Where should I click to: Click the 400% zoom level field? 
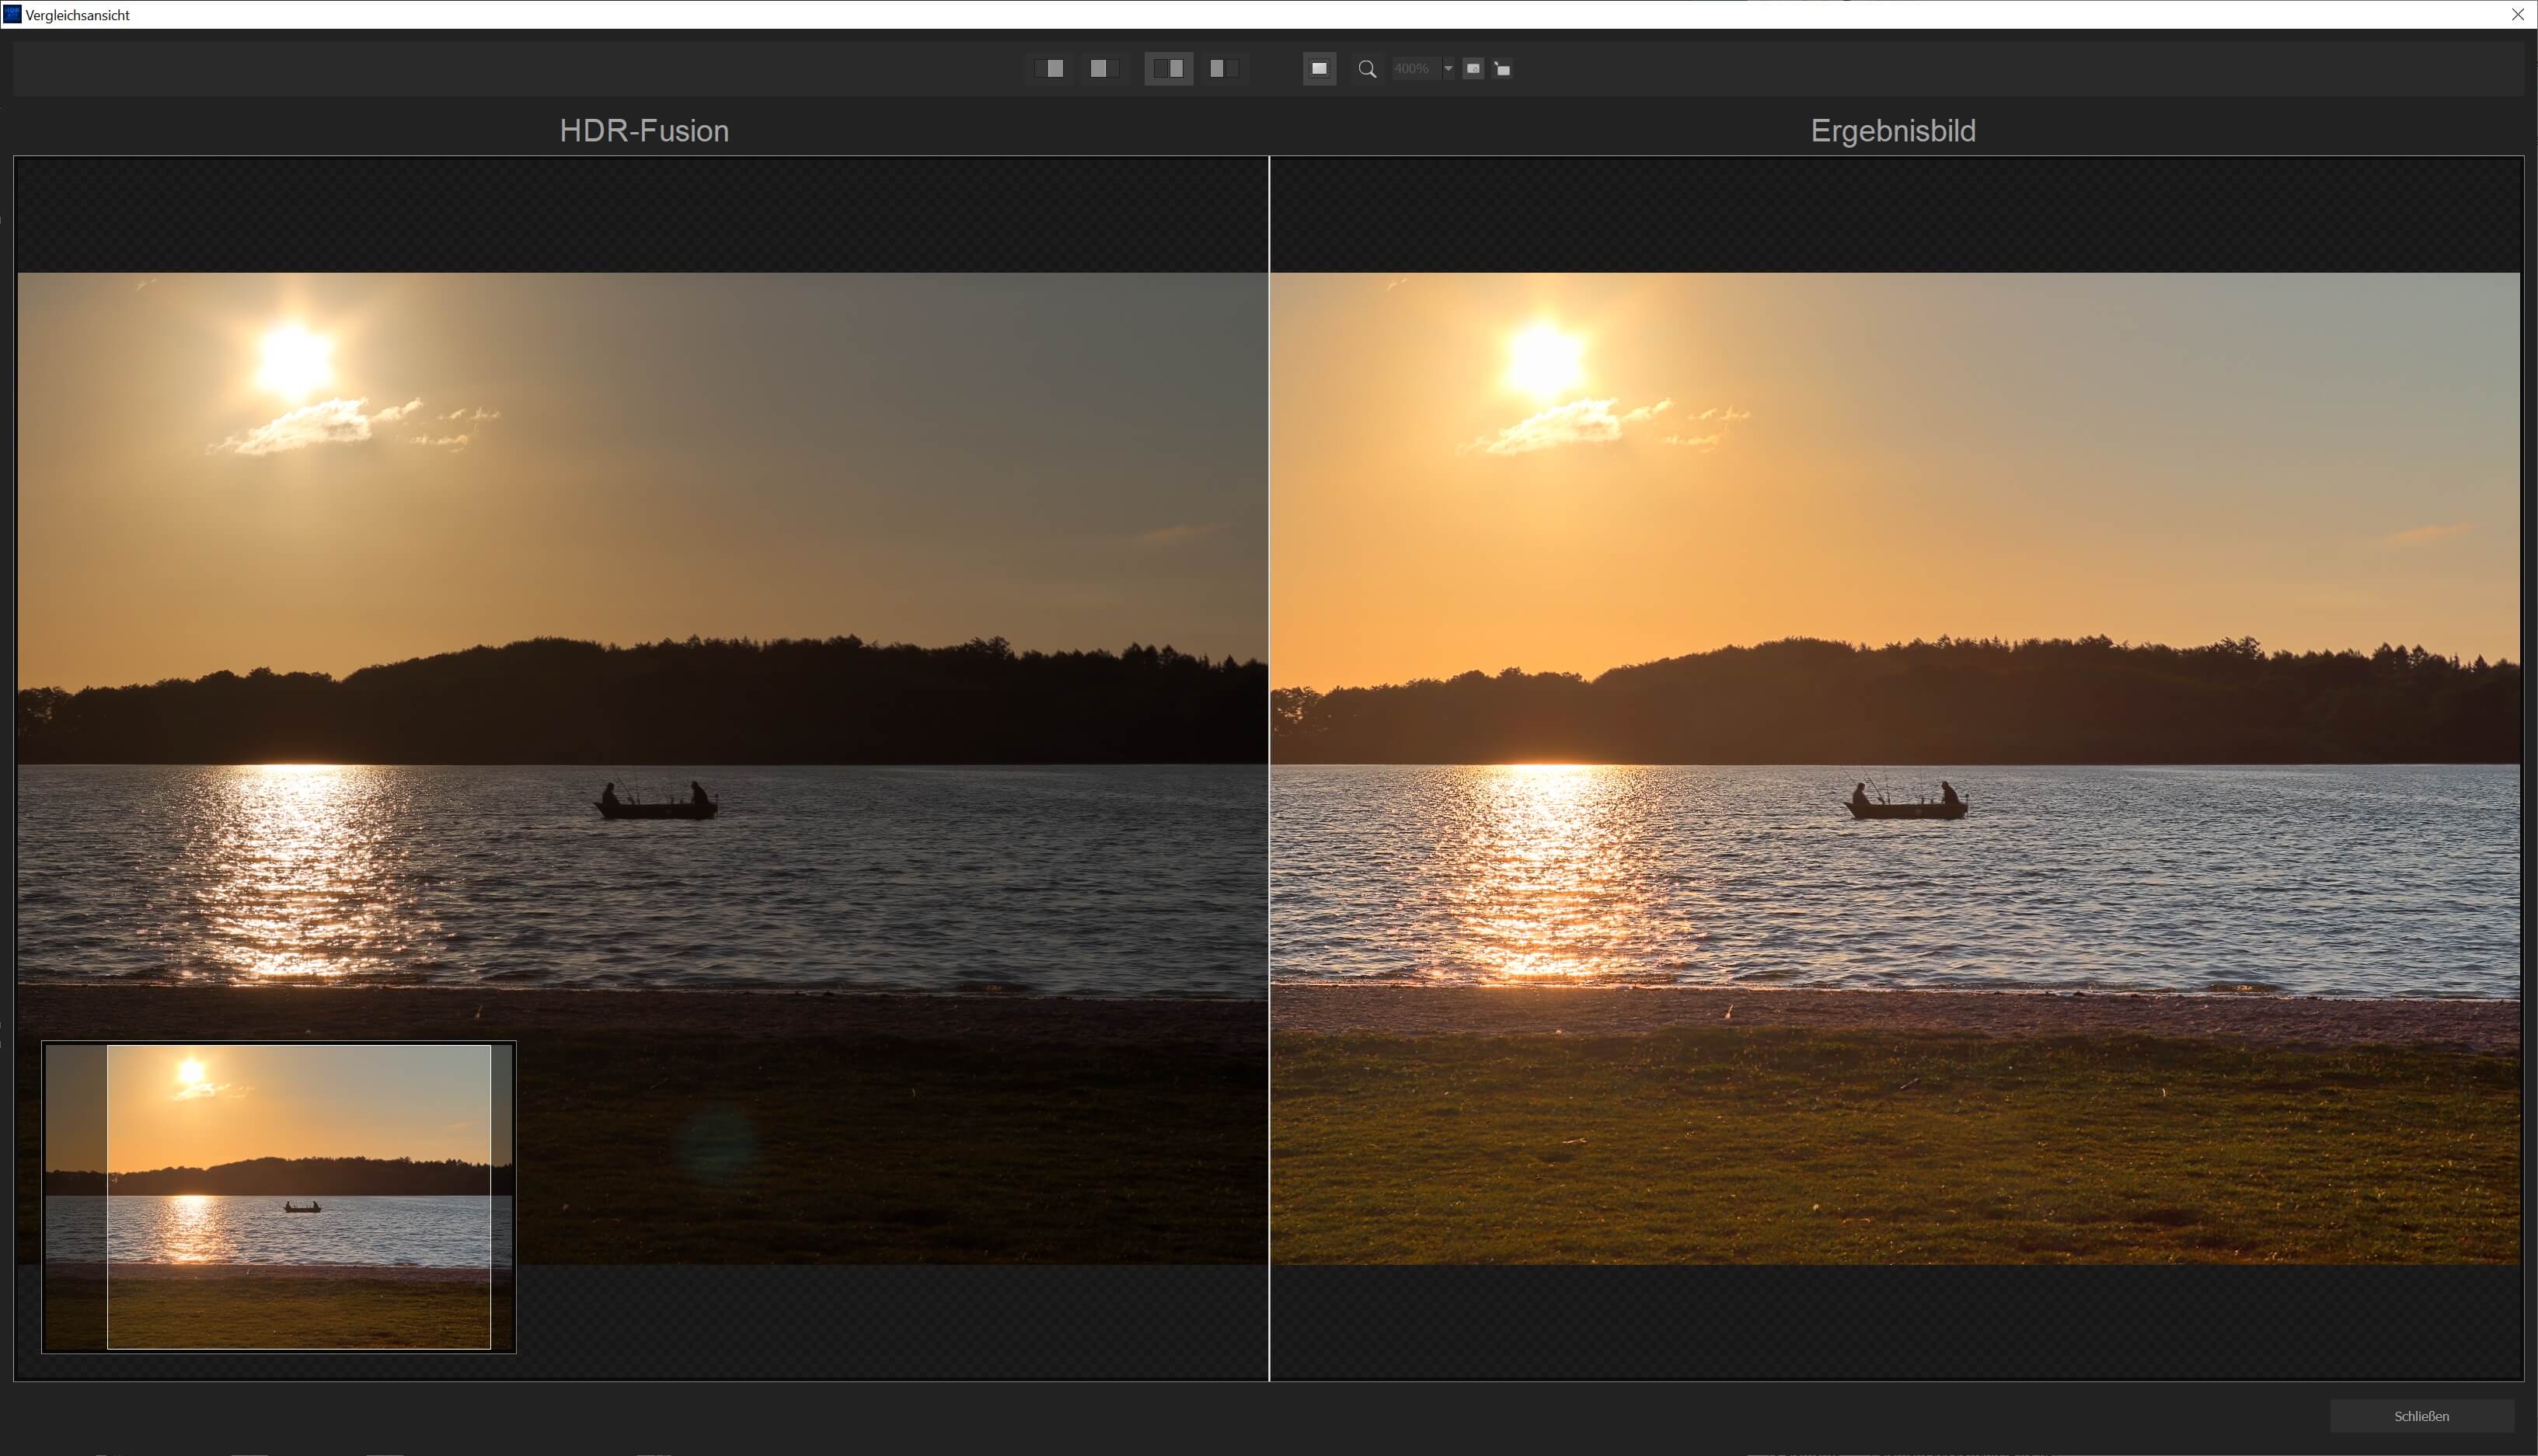[x=1413, y=69]
